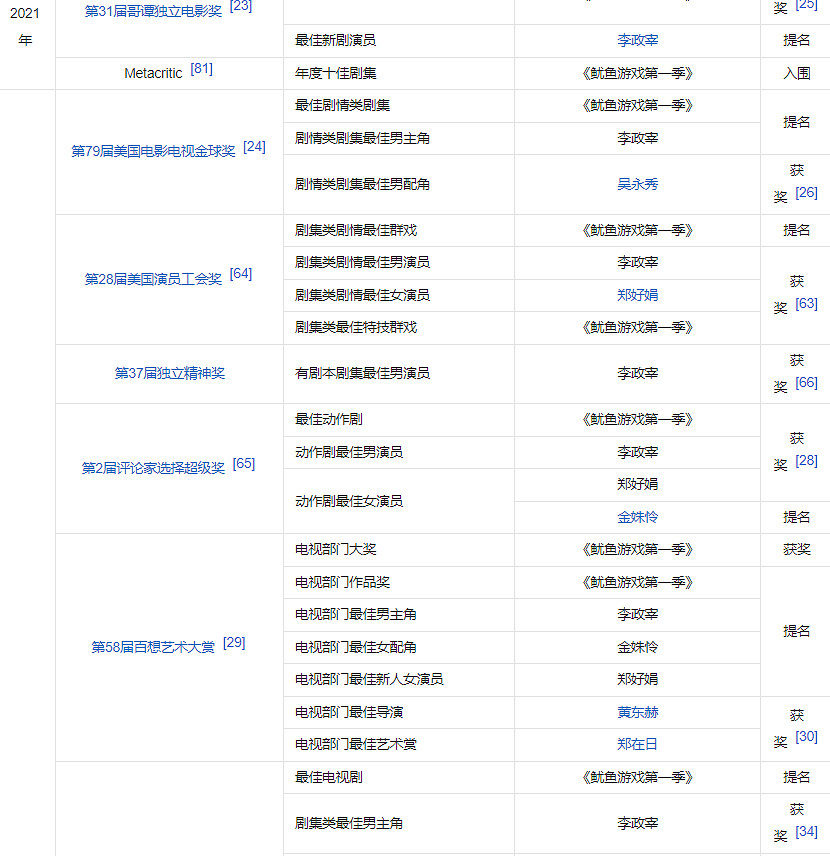Open the Metacritic link
This screenshot has height=856, width=830.
click(156, 72)
